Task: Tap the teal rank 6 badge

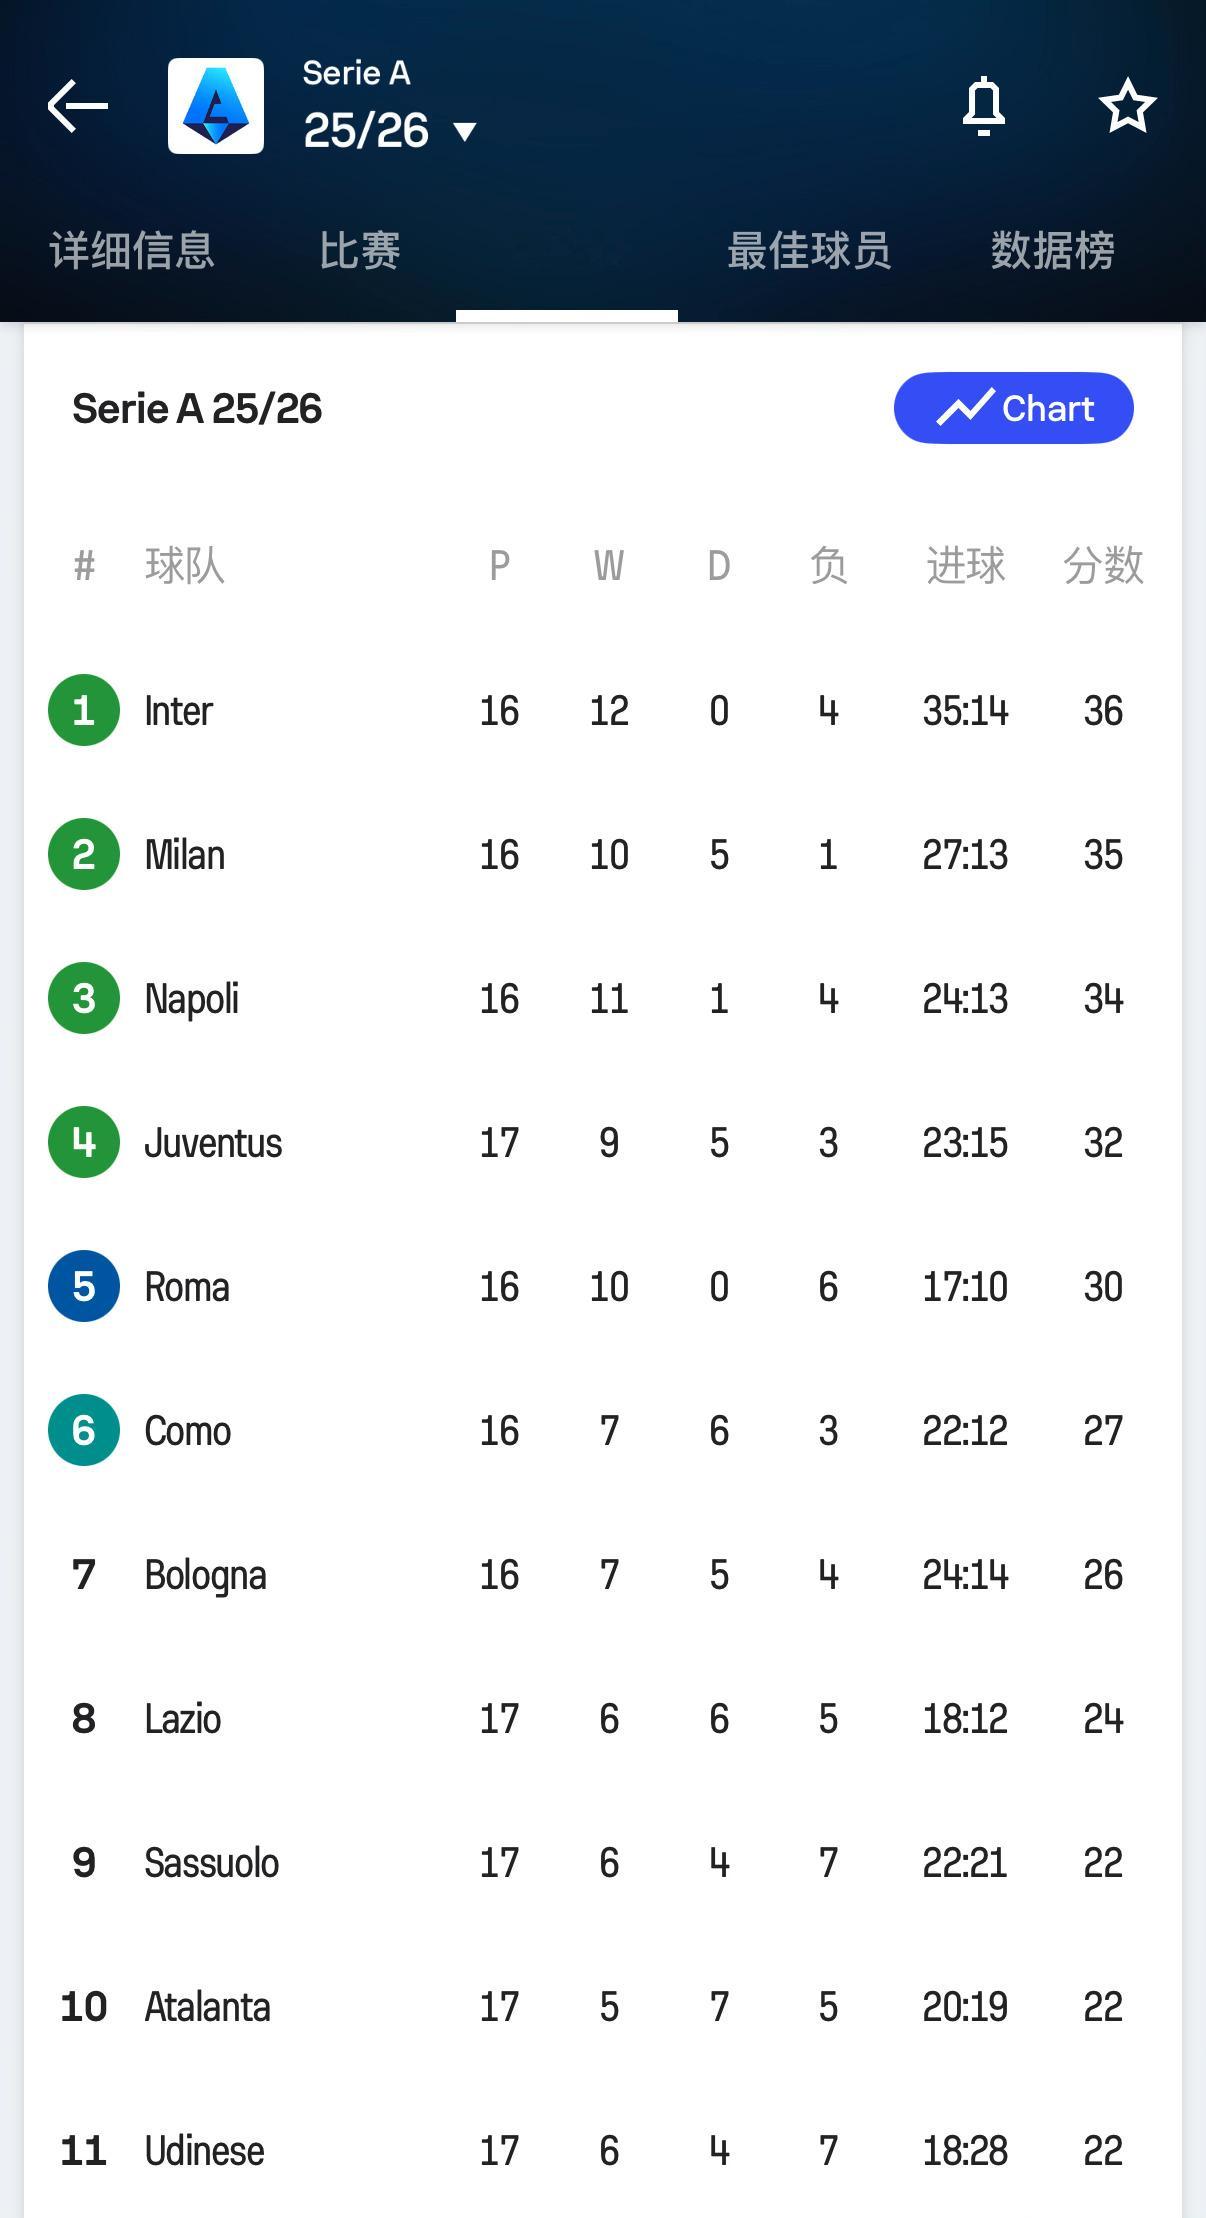Action: click(x=84, y=1431)
